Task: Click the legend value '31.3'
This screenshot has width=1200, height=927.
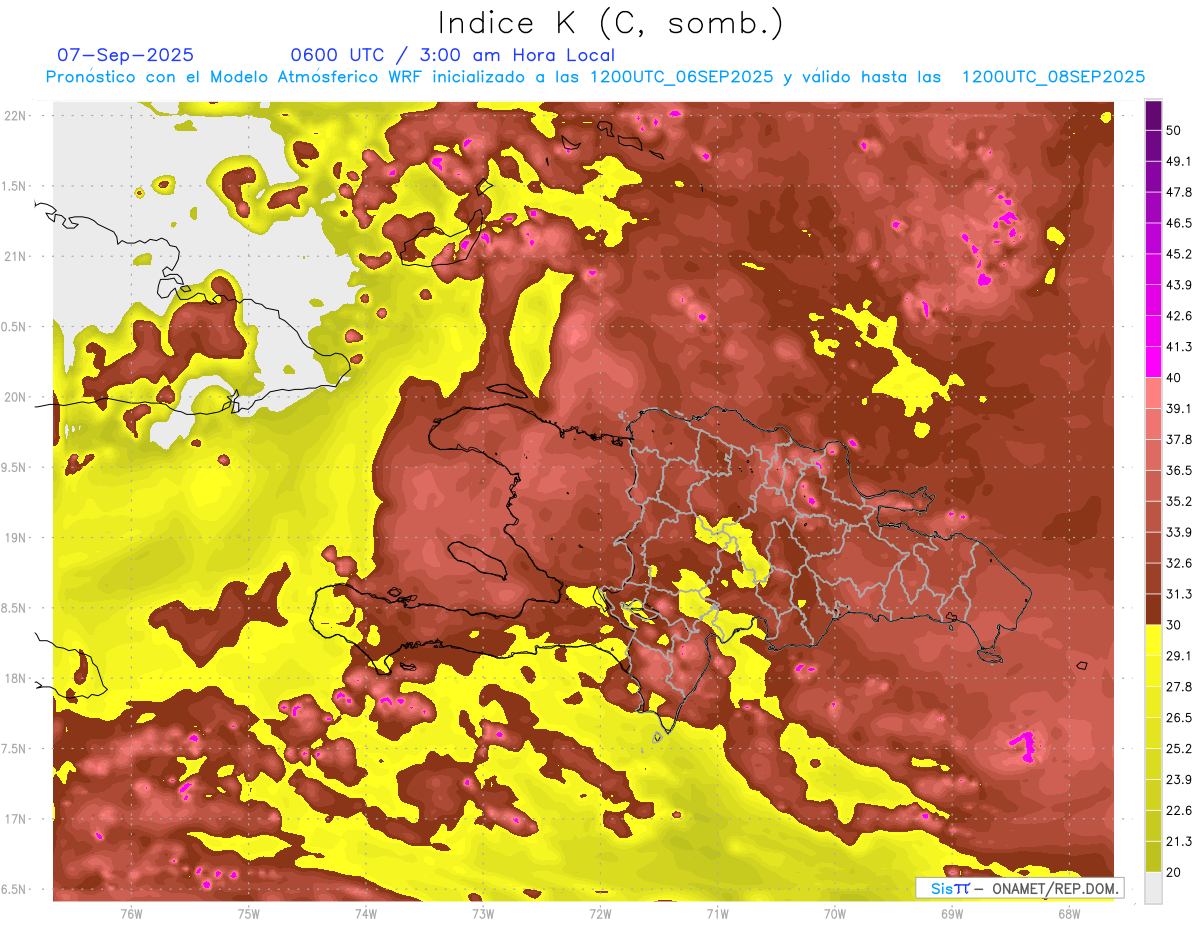Action: pyautogui.click(x=1178, y=594)
